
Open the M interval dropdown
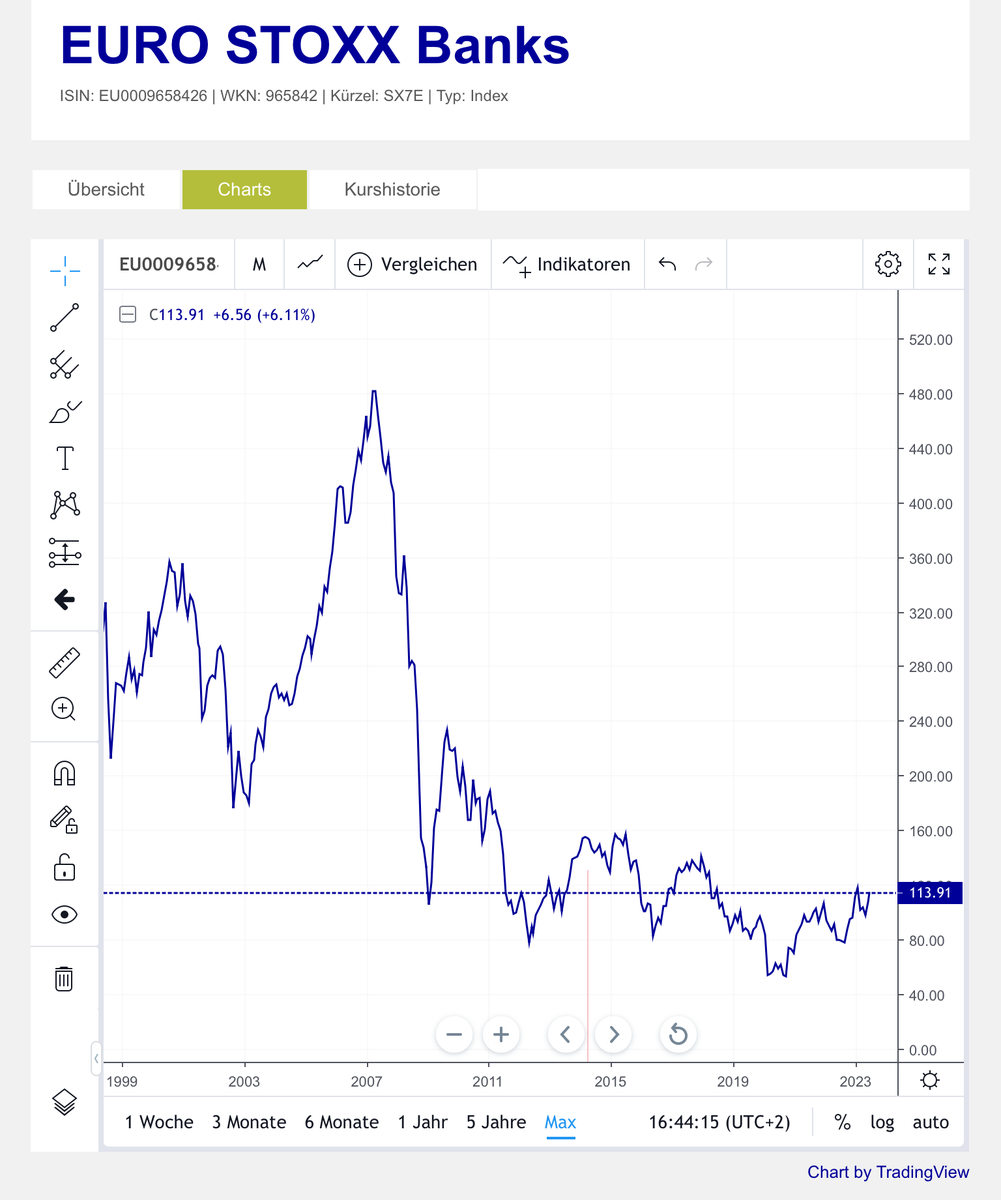[259, 264]
